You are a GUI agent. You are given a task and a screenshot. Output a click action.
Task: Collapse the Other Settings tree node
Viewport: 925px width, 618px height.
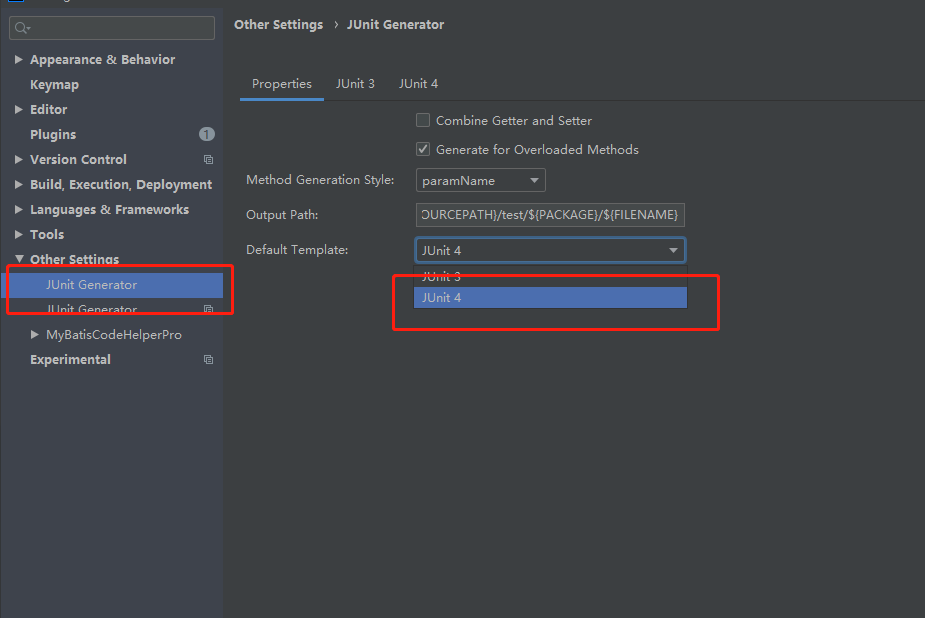click(x=19, y=260)
